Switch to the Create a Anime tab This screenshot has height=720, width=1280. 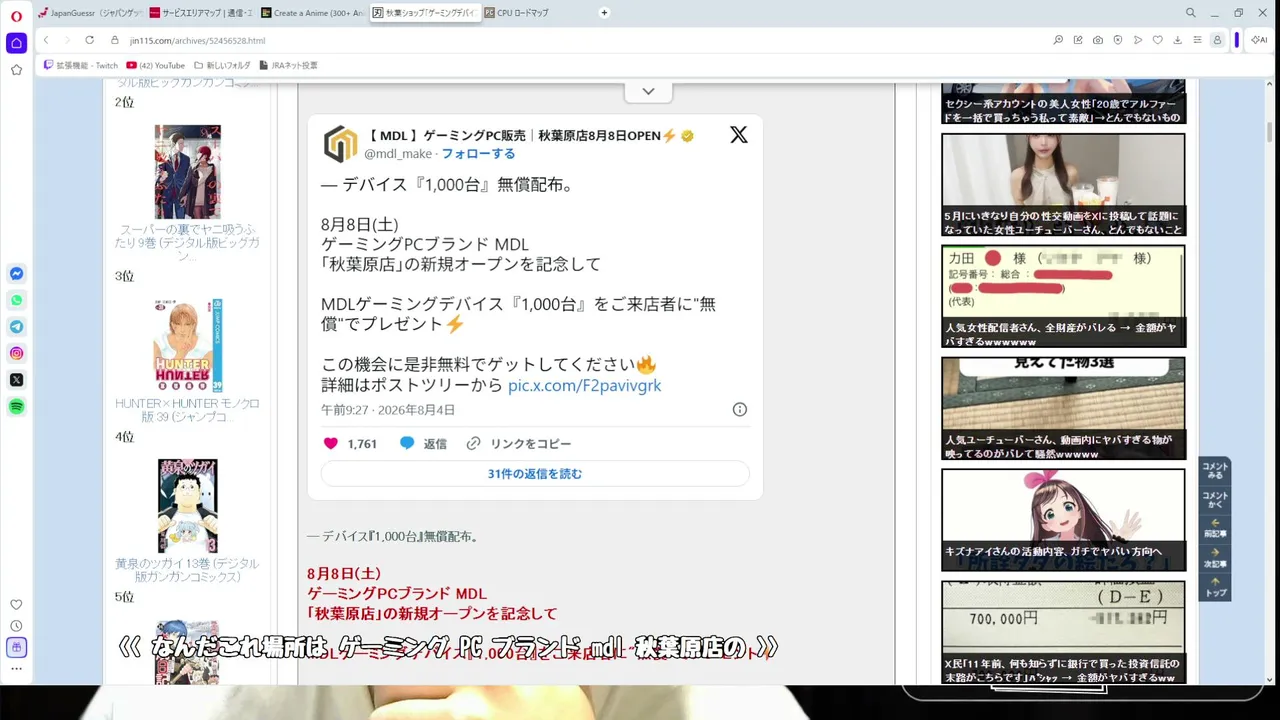(x=313, y=13)
